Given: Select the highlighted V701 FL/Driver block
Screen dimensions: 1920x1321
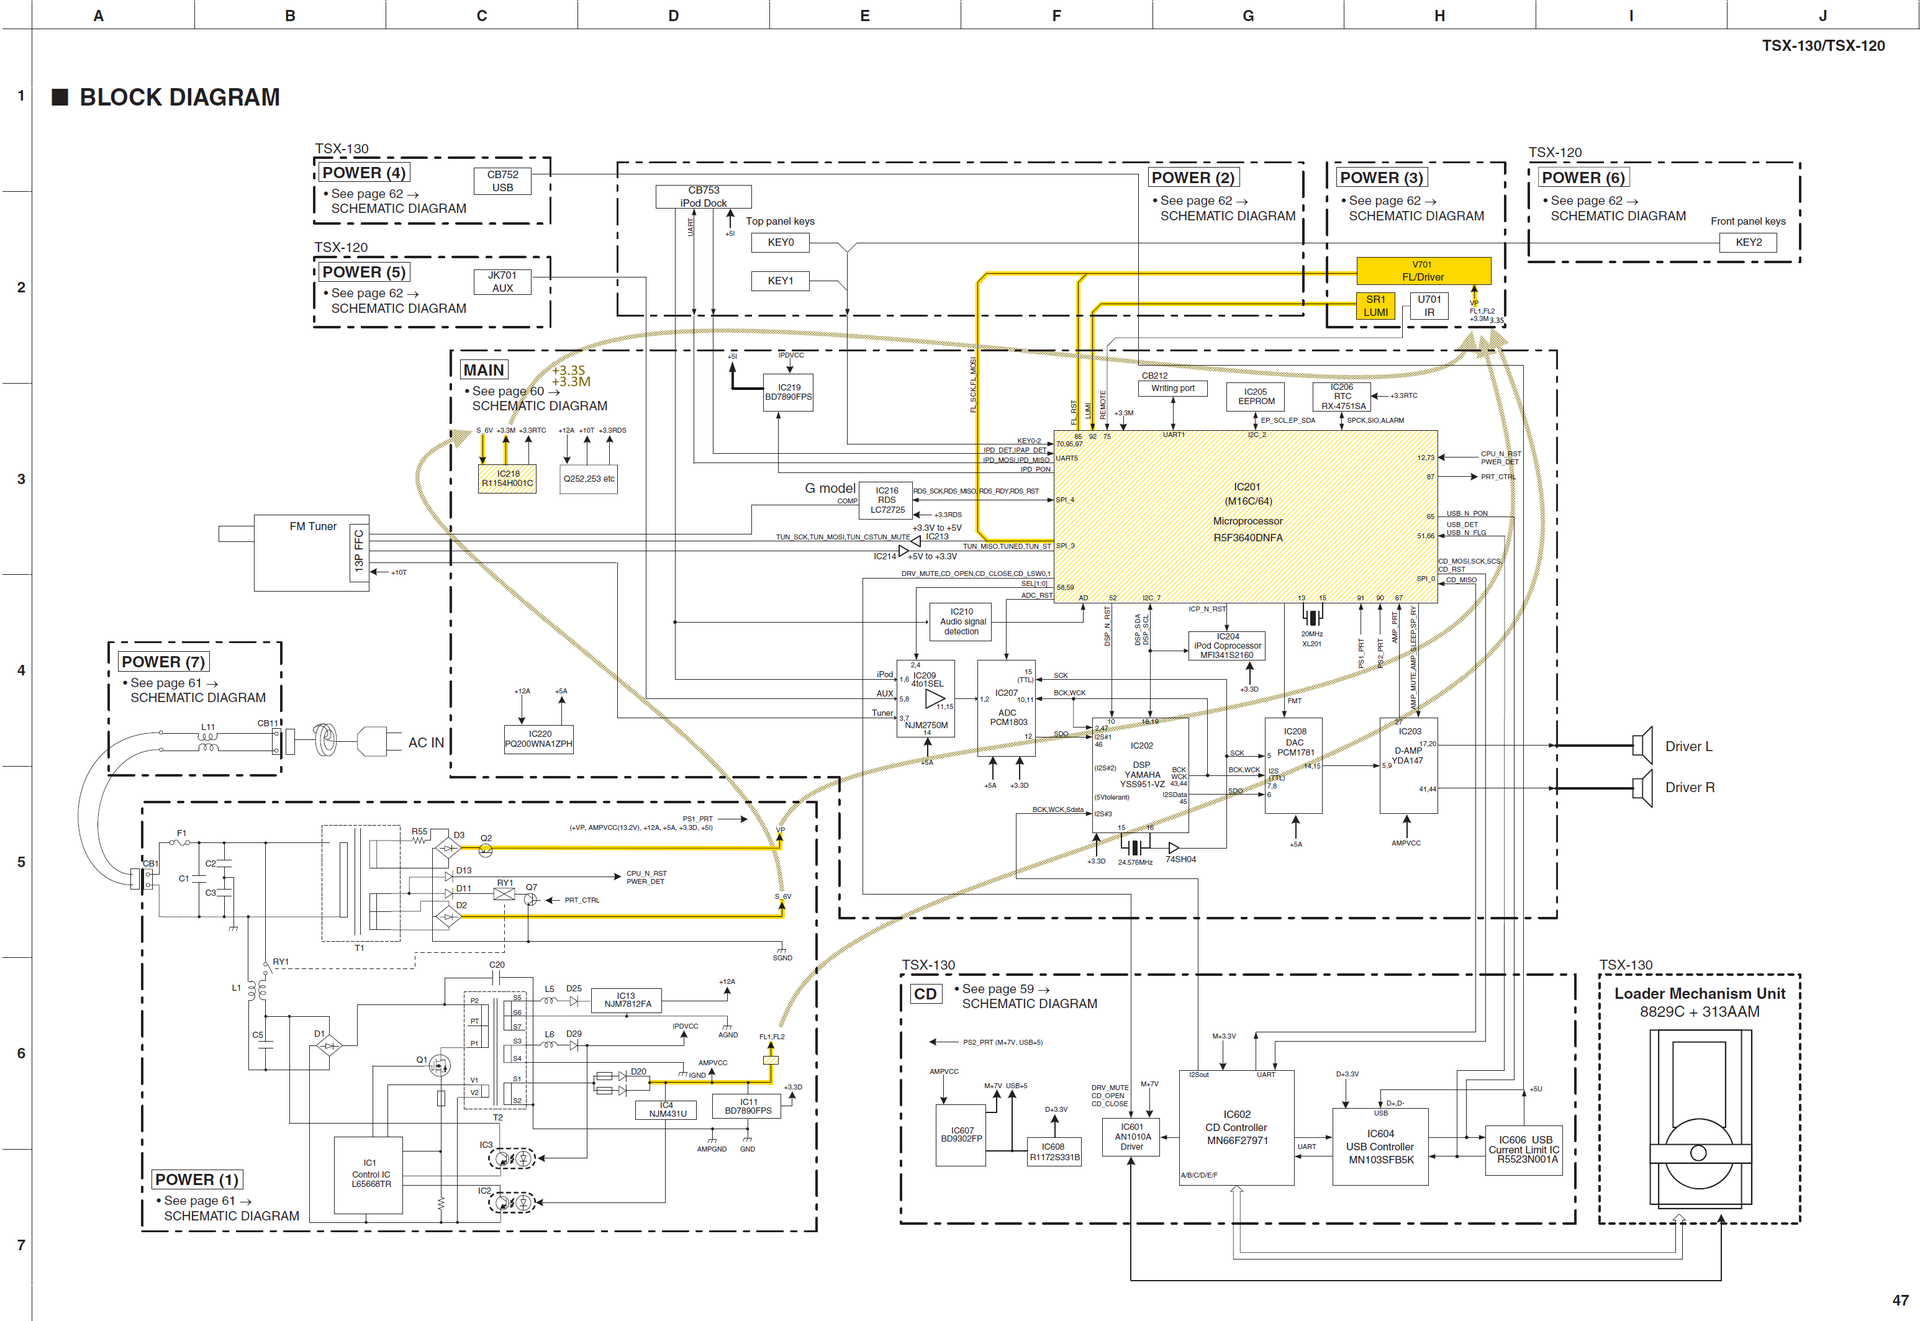Looking at the screenshot, I should point(1423,271).
